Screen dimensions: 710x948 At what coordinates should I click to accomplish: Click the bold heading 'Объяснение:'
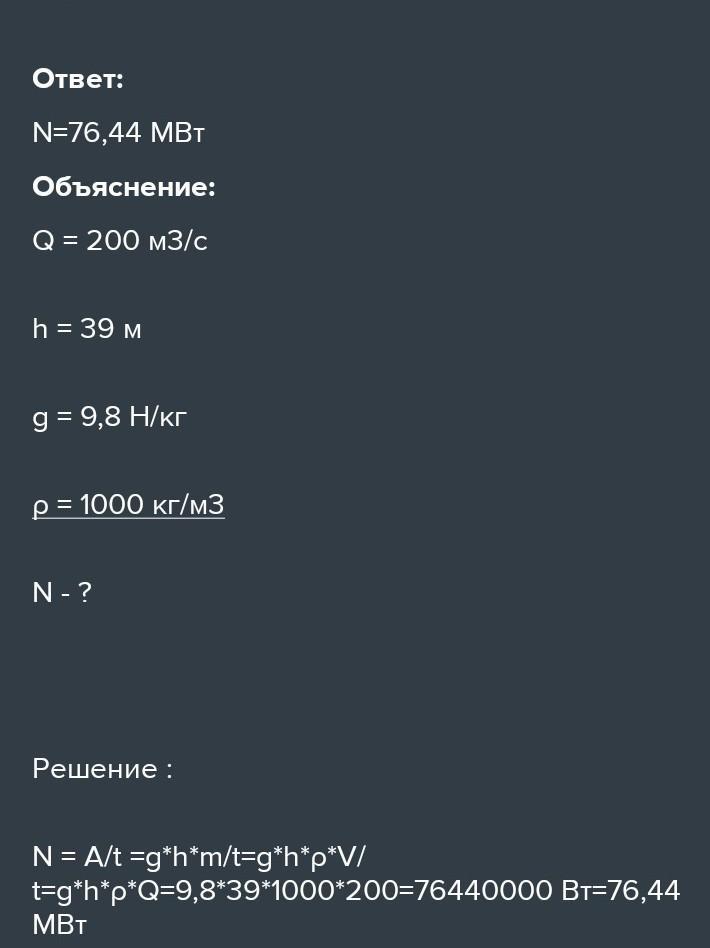click(123, 187)
